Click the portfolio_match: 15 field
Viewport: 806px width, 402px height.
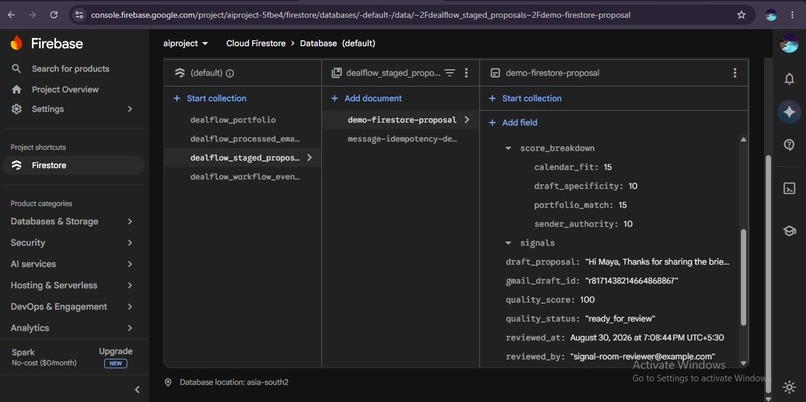click(x=580, y=205)
